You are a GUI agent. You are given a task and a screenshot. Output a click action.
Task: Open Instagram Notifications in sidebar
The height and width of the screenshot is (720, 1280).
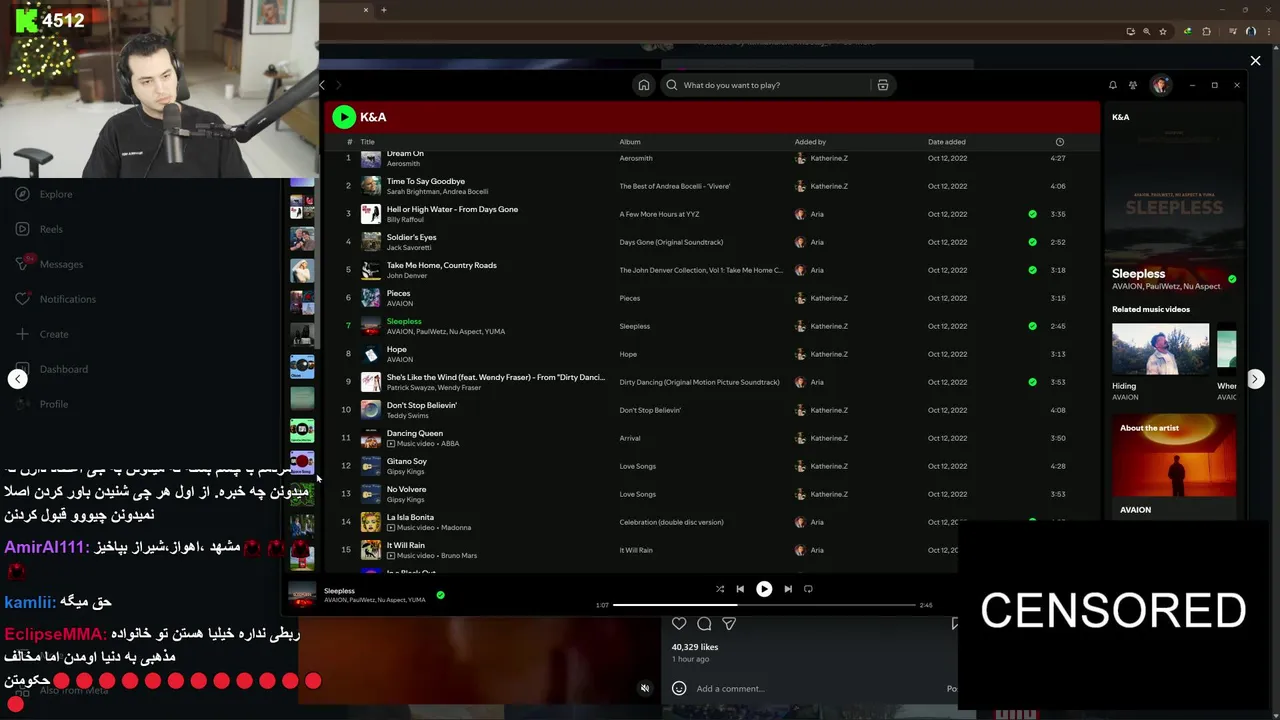57,299
